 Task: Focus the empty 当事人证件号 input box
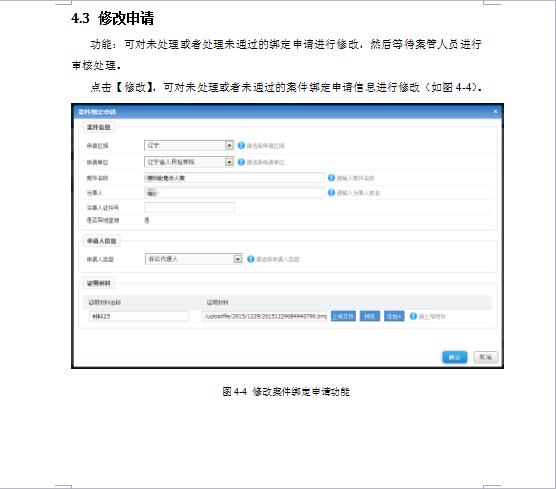tap(189, 207)
